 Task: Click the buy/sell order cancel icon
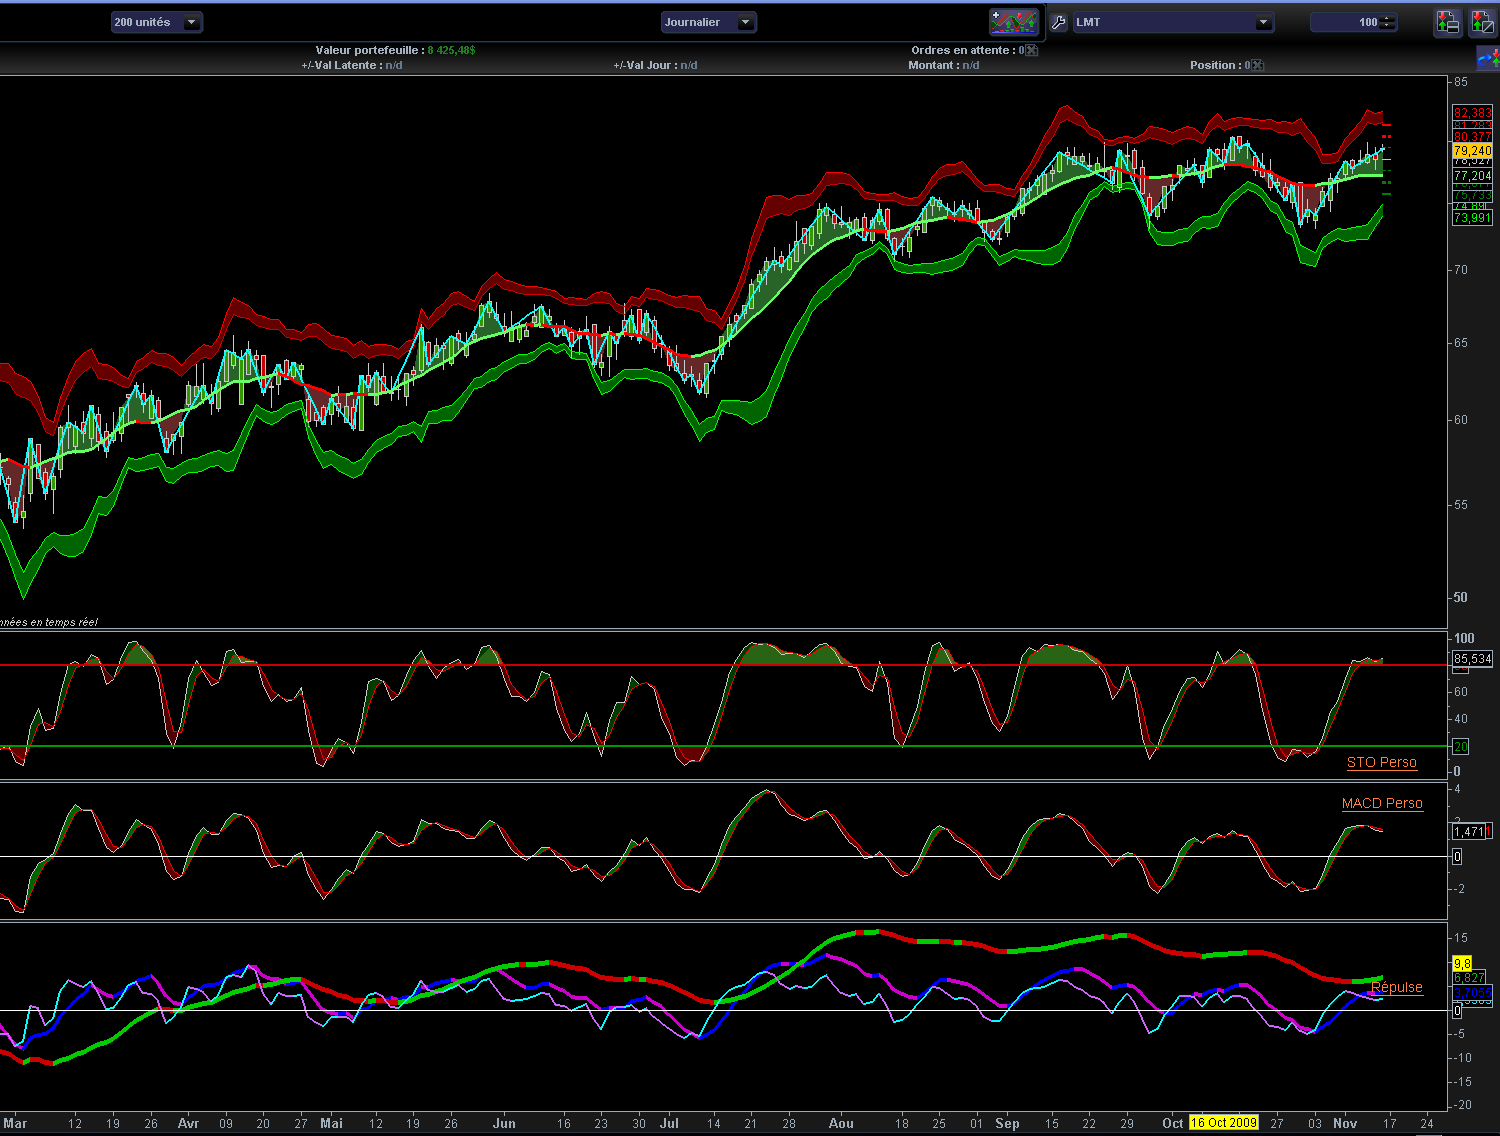[1481, 22]
